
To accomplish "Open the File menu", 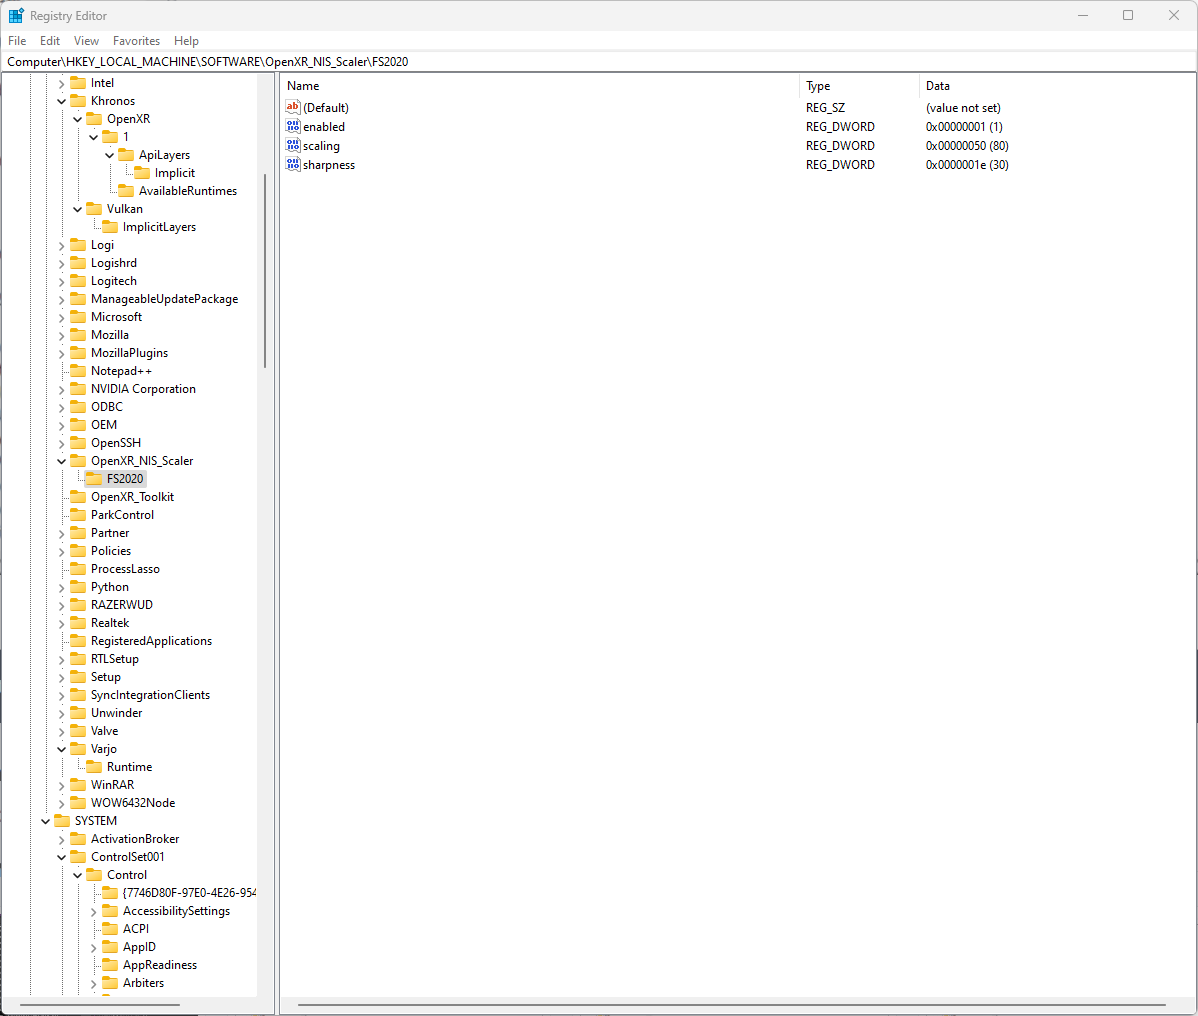I will pos(17,40).
